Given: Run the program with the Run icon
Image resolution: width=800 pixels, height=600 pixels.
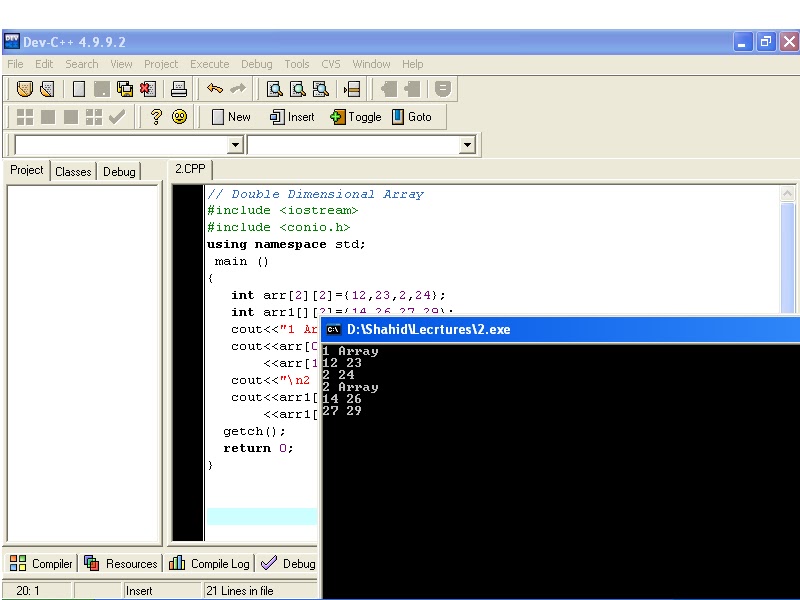Looking at the screenshot, I should coord(47,117).
